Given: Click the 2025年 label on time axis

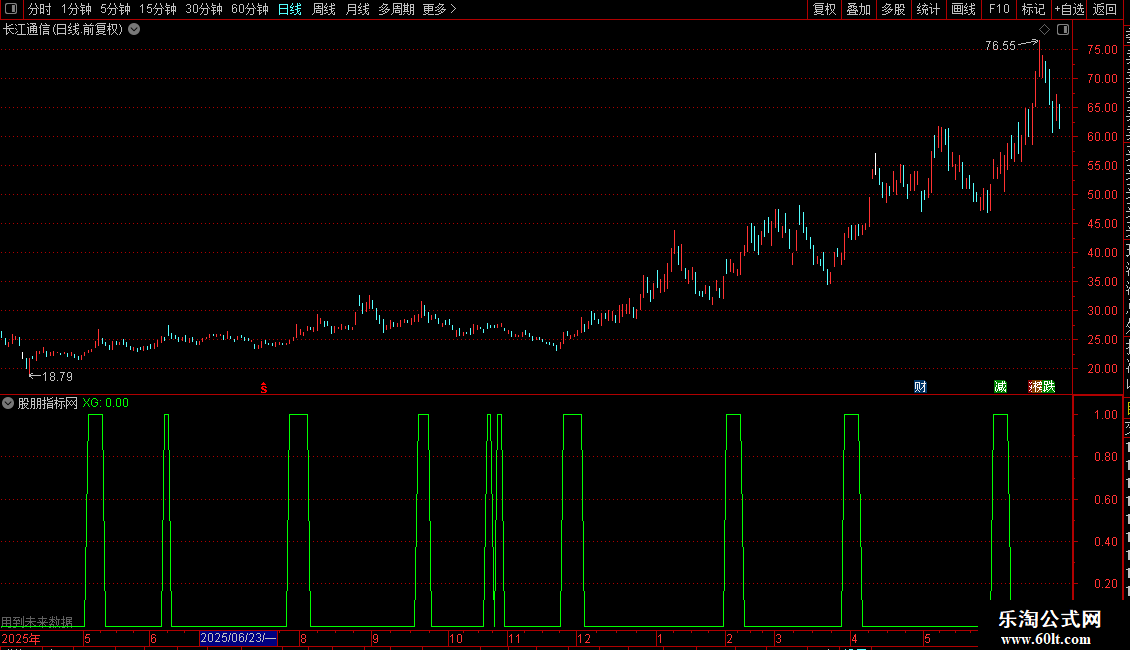Looking at the screenshot, I should (21, 638).
